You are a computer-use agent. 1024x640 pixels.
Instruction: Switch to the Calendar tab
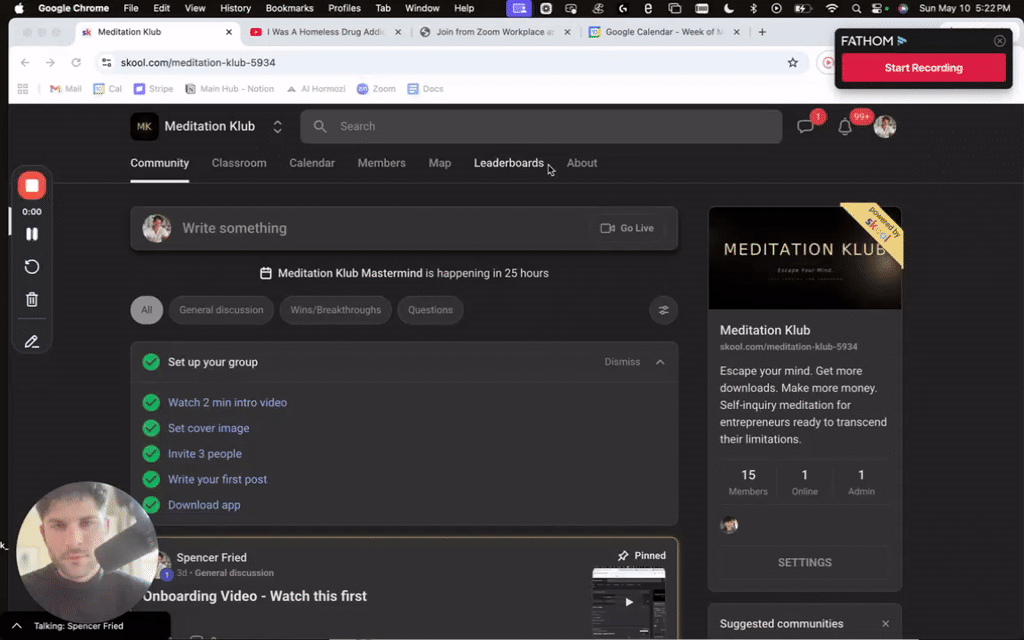pos(312,163)
